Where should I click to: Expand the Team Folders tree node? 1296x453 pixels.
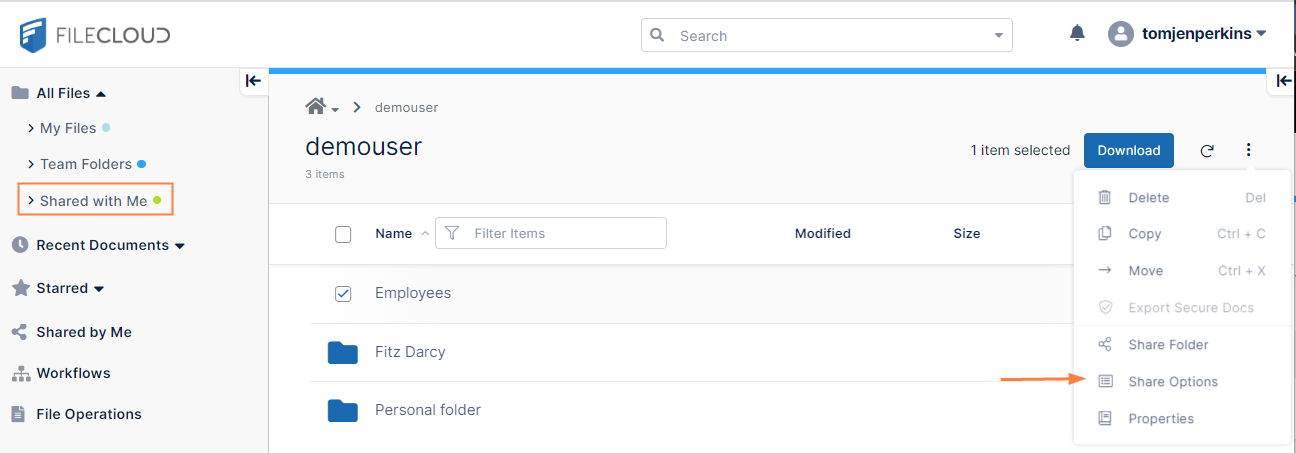click(x=31, y=164)
